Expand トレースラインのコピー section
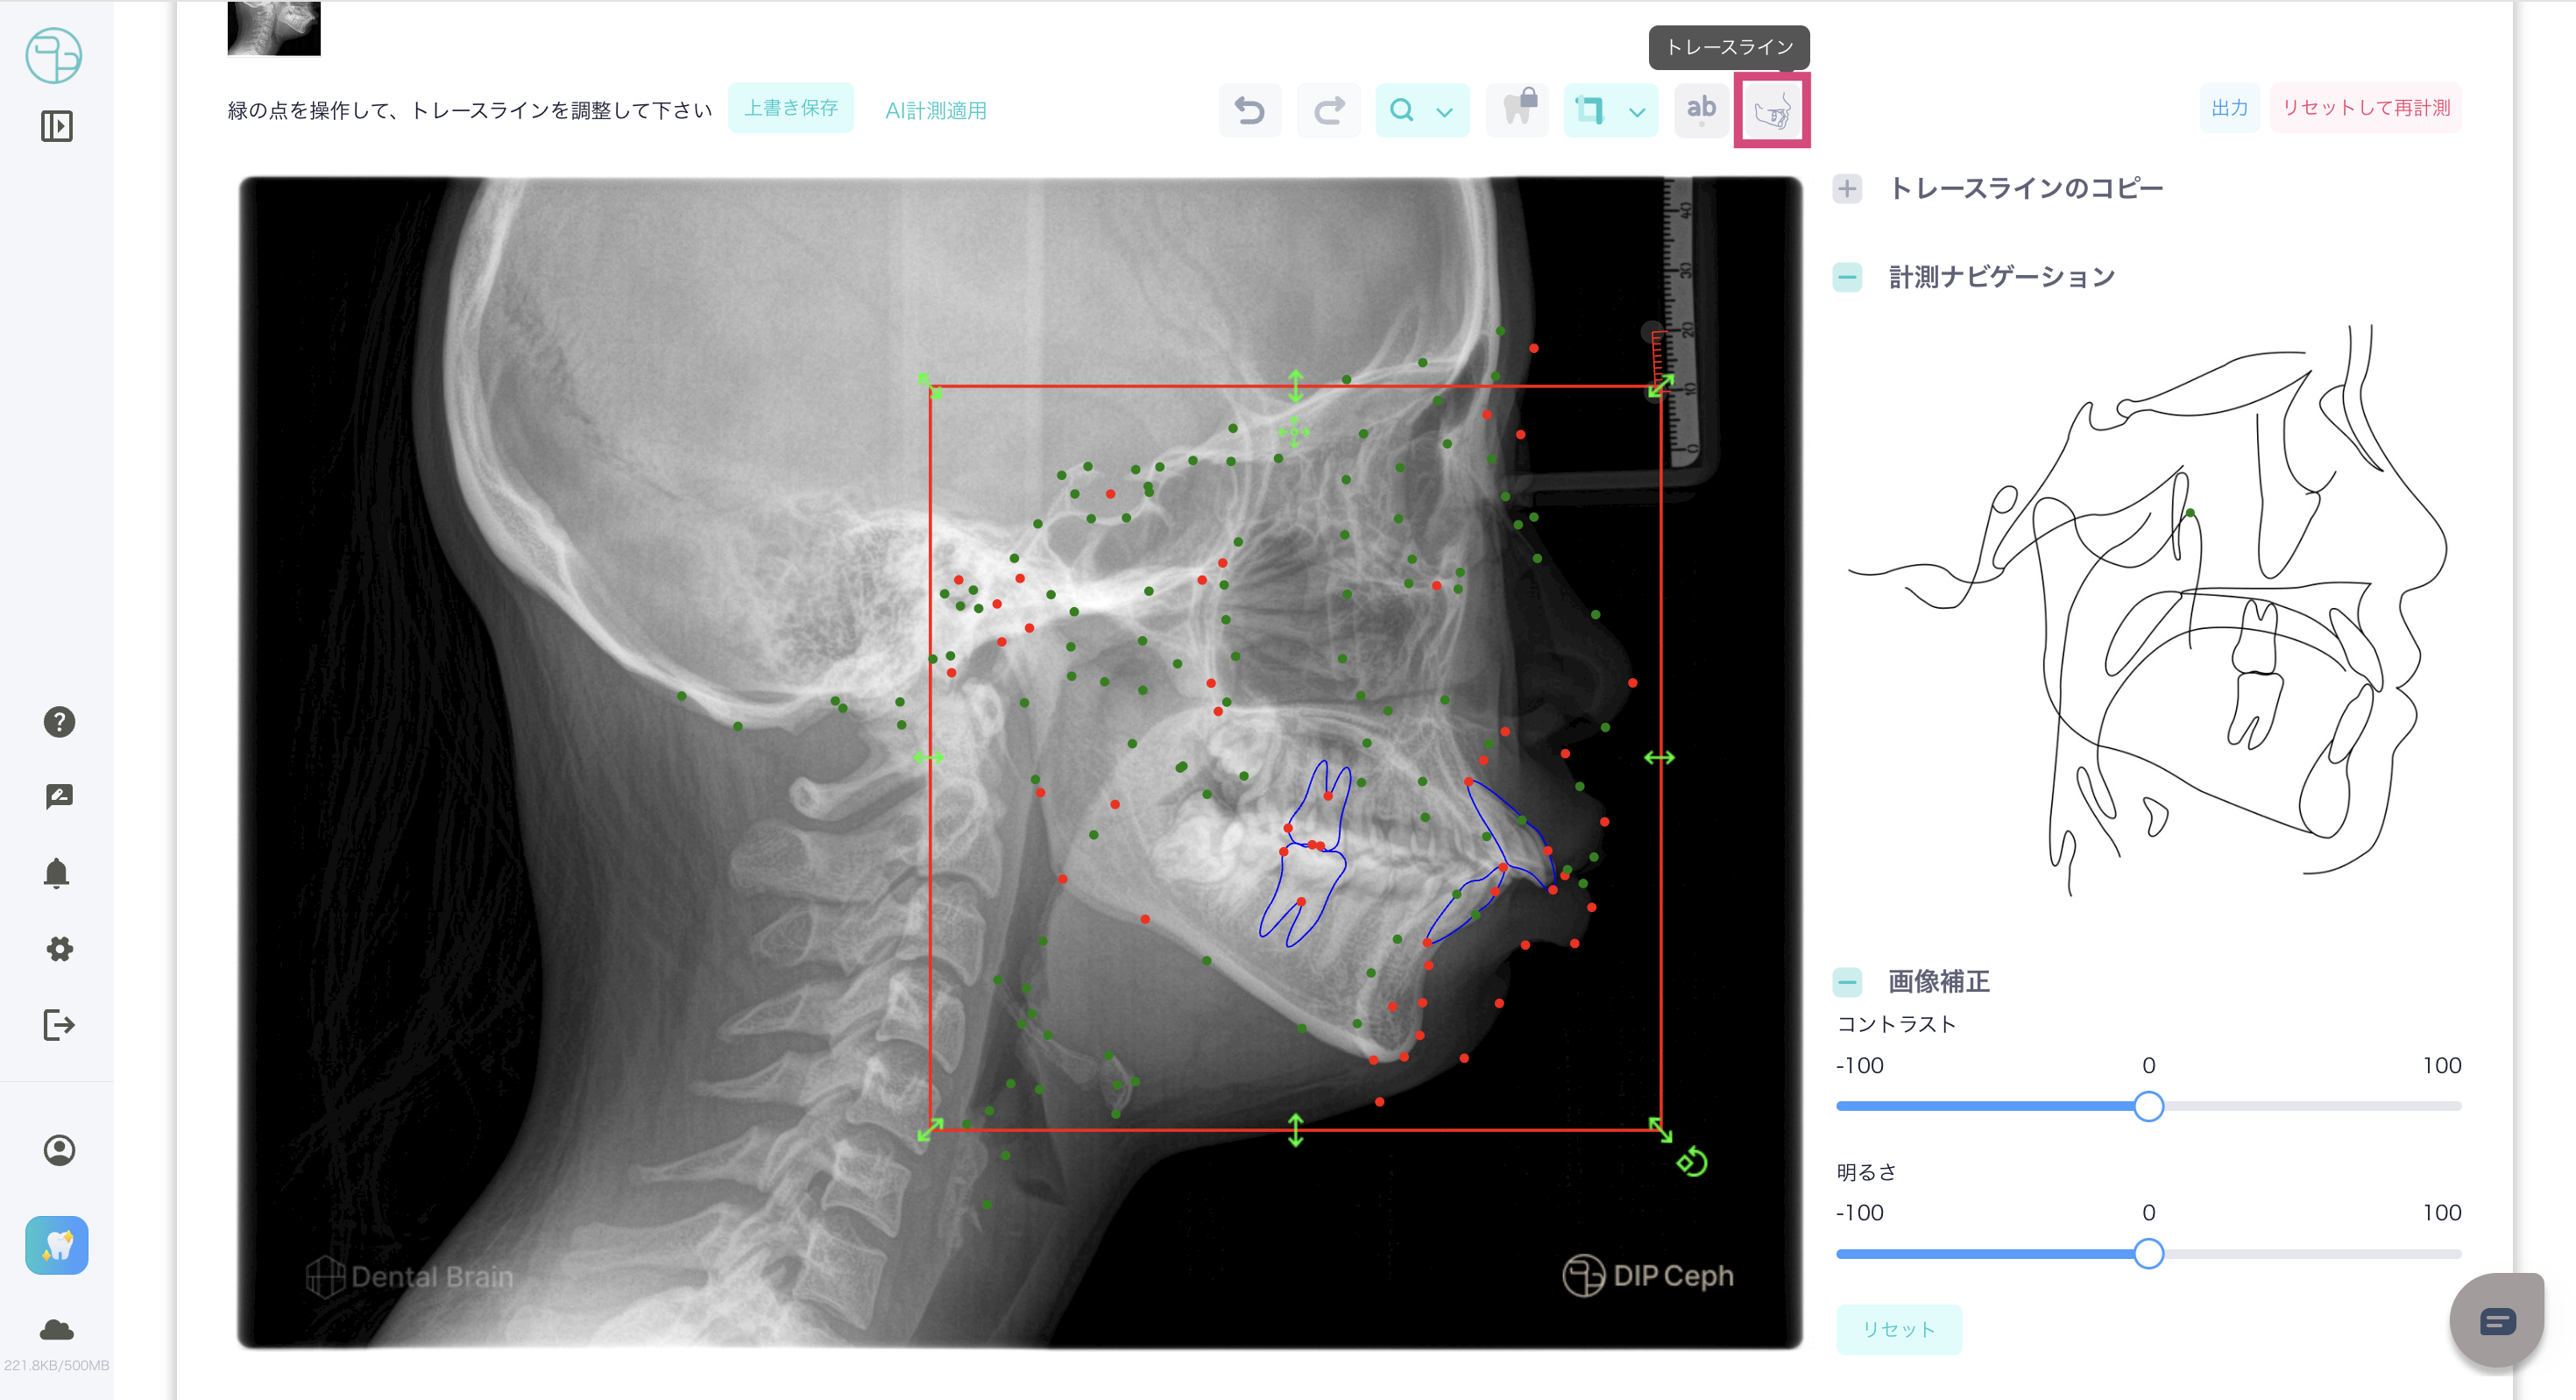This screenshot has height=1400, width=2576. pos(1847,189)
